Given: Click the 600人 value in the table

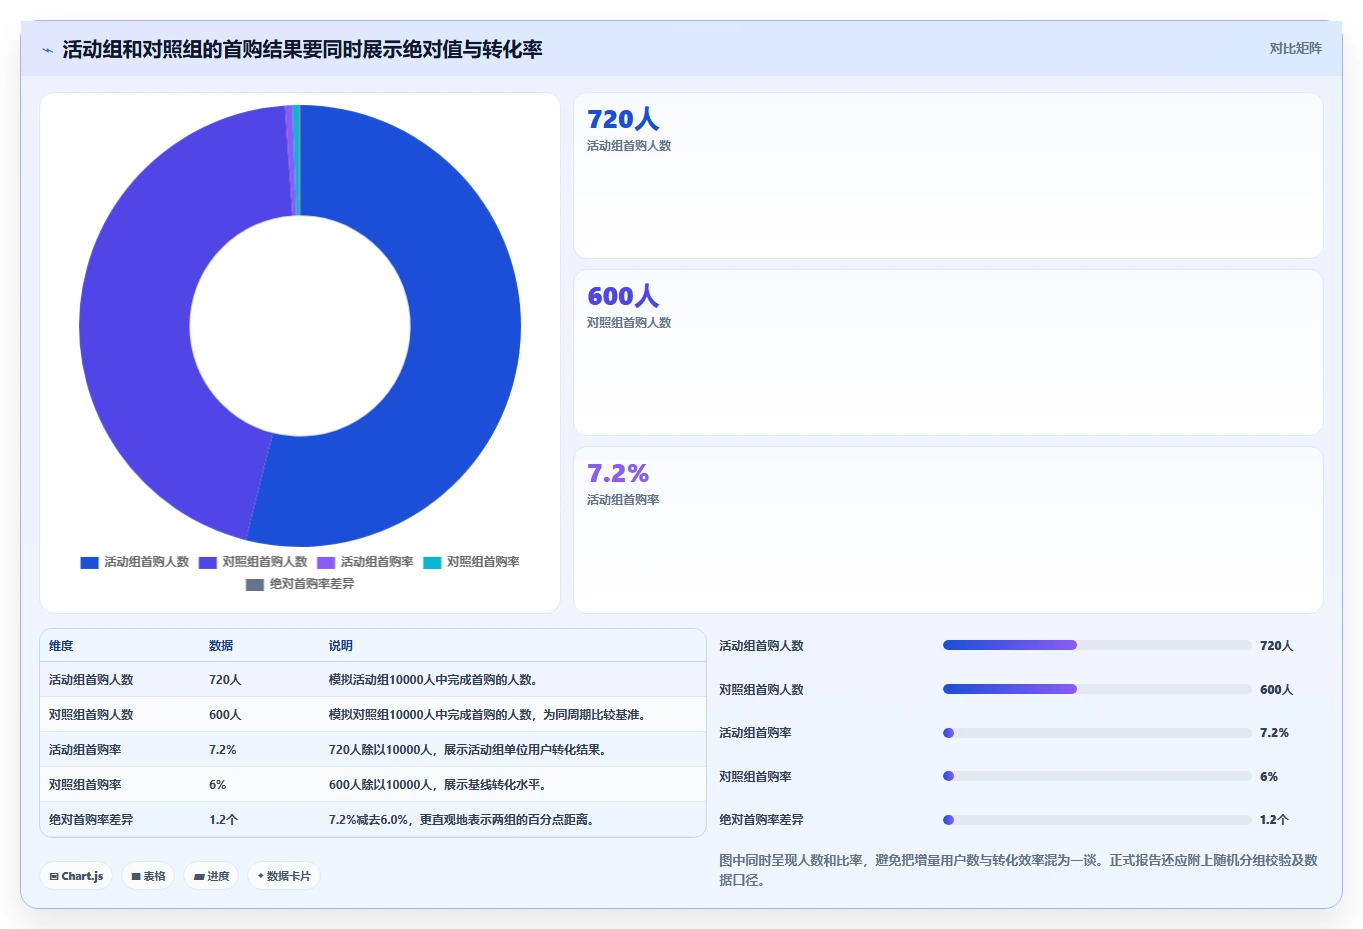Looking at the screenshot, I should [225, 715].
